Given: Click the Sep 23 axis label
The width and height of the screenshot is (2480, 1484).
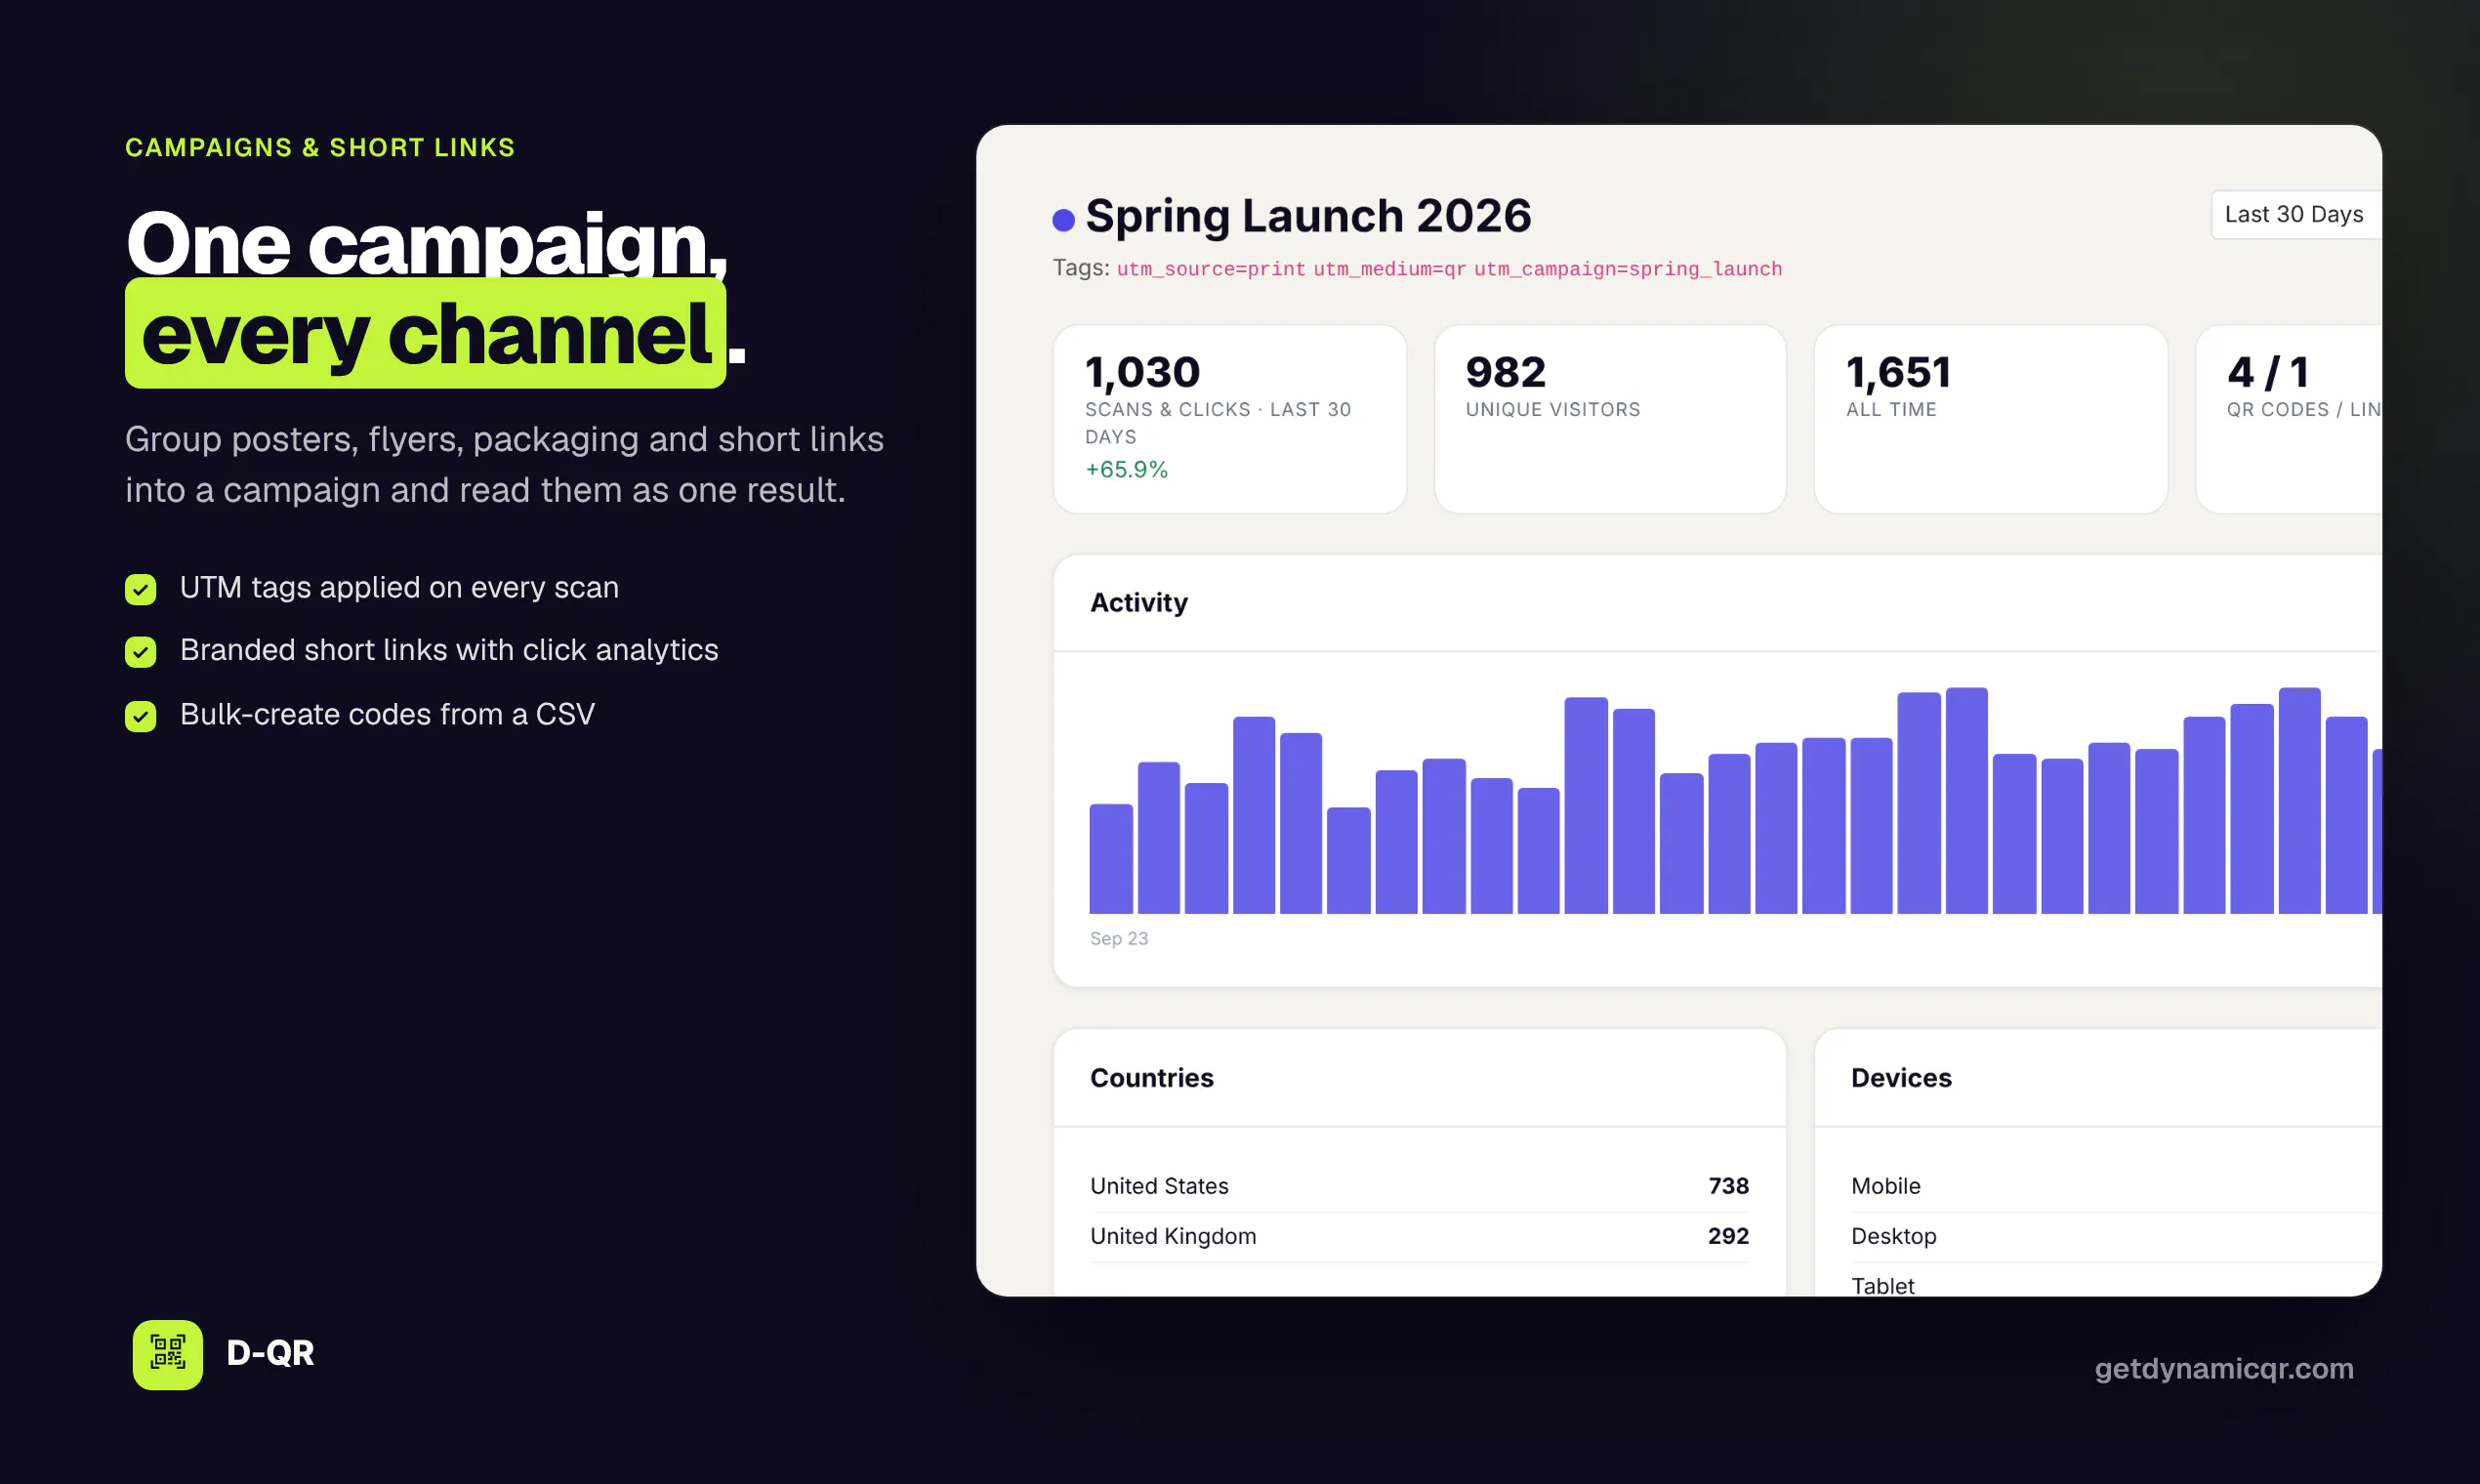Looking at the screenshot, I should click(1119, 938).
